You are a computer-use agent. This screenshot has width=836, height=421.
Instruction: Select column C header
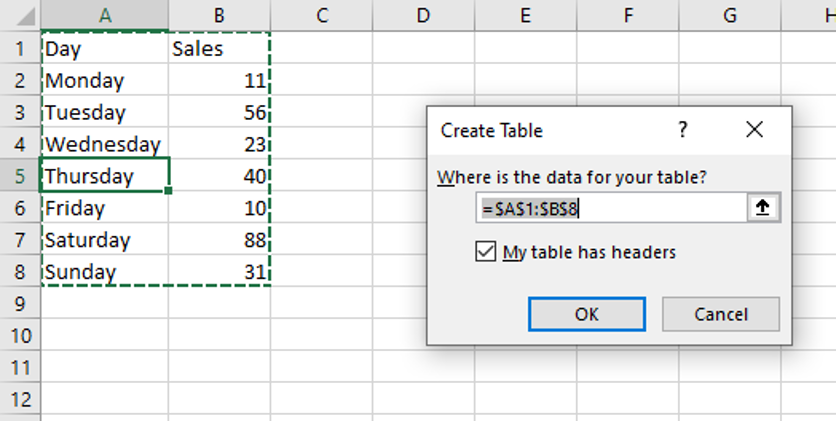tap(321, 15)
